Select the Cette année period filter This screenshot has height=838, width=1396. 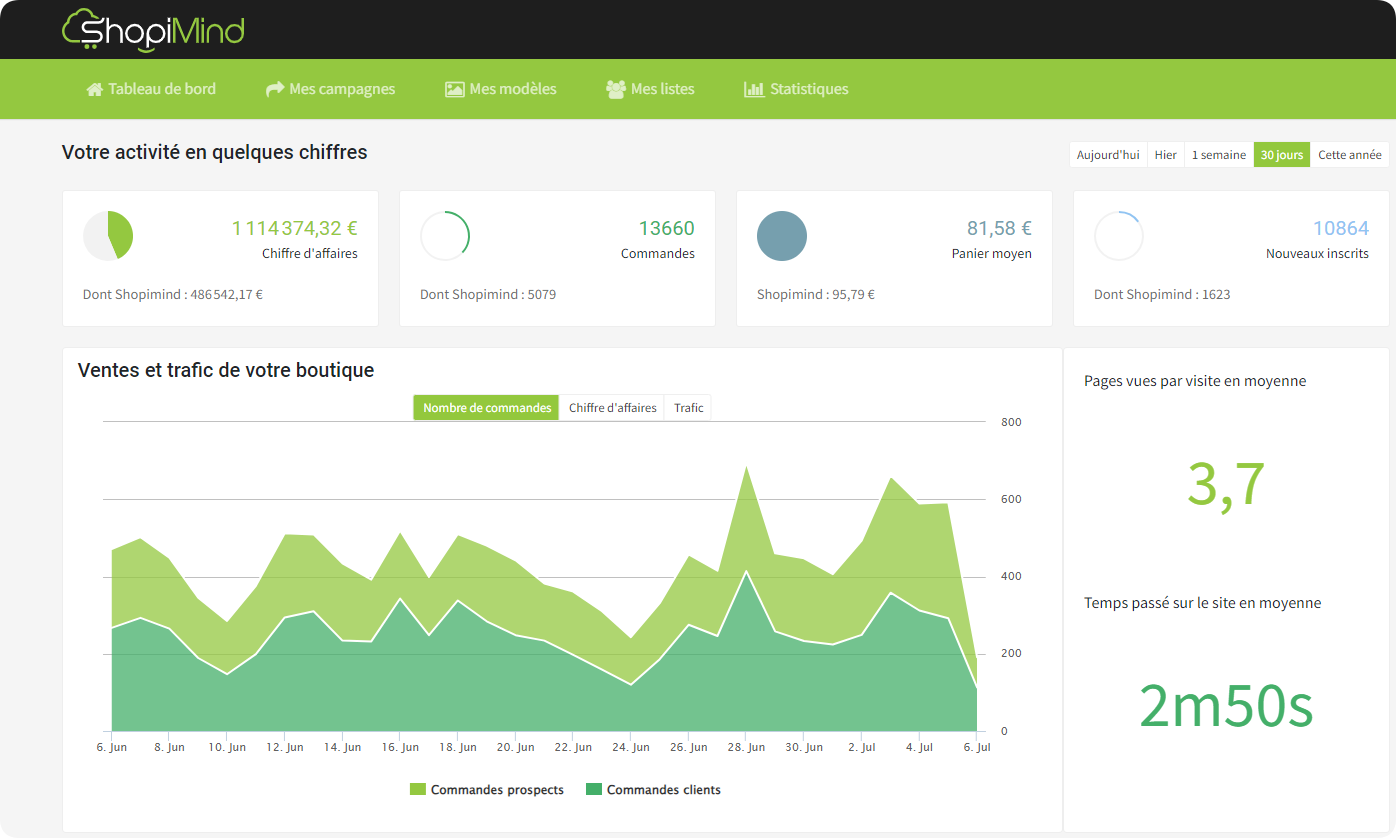click(x=1349, y=155)
